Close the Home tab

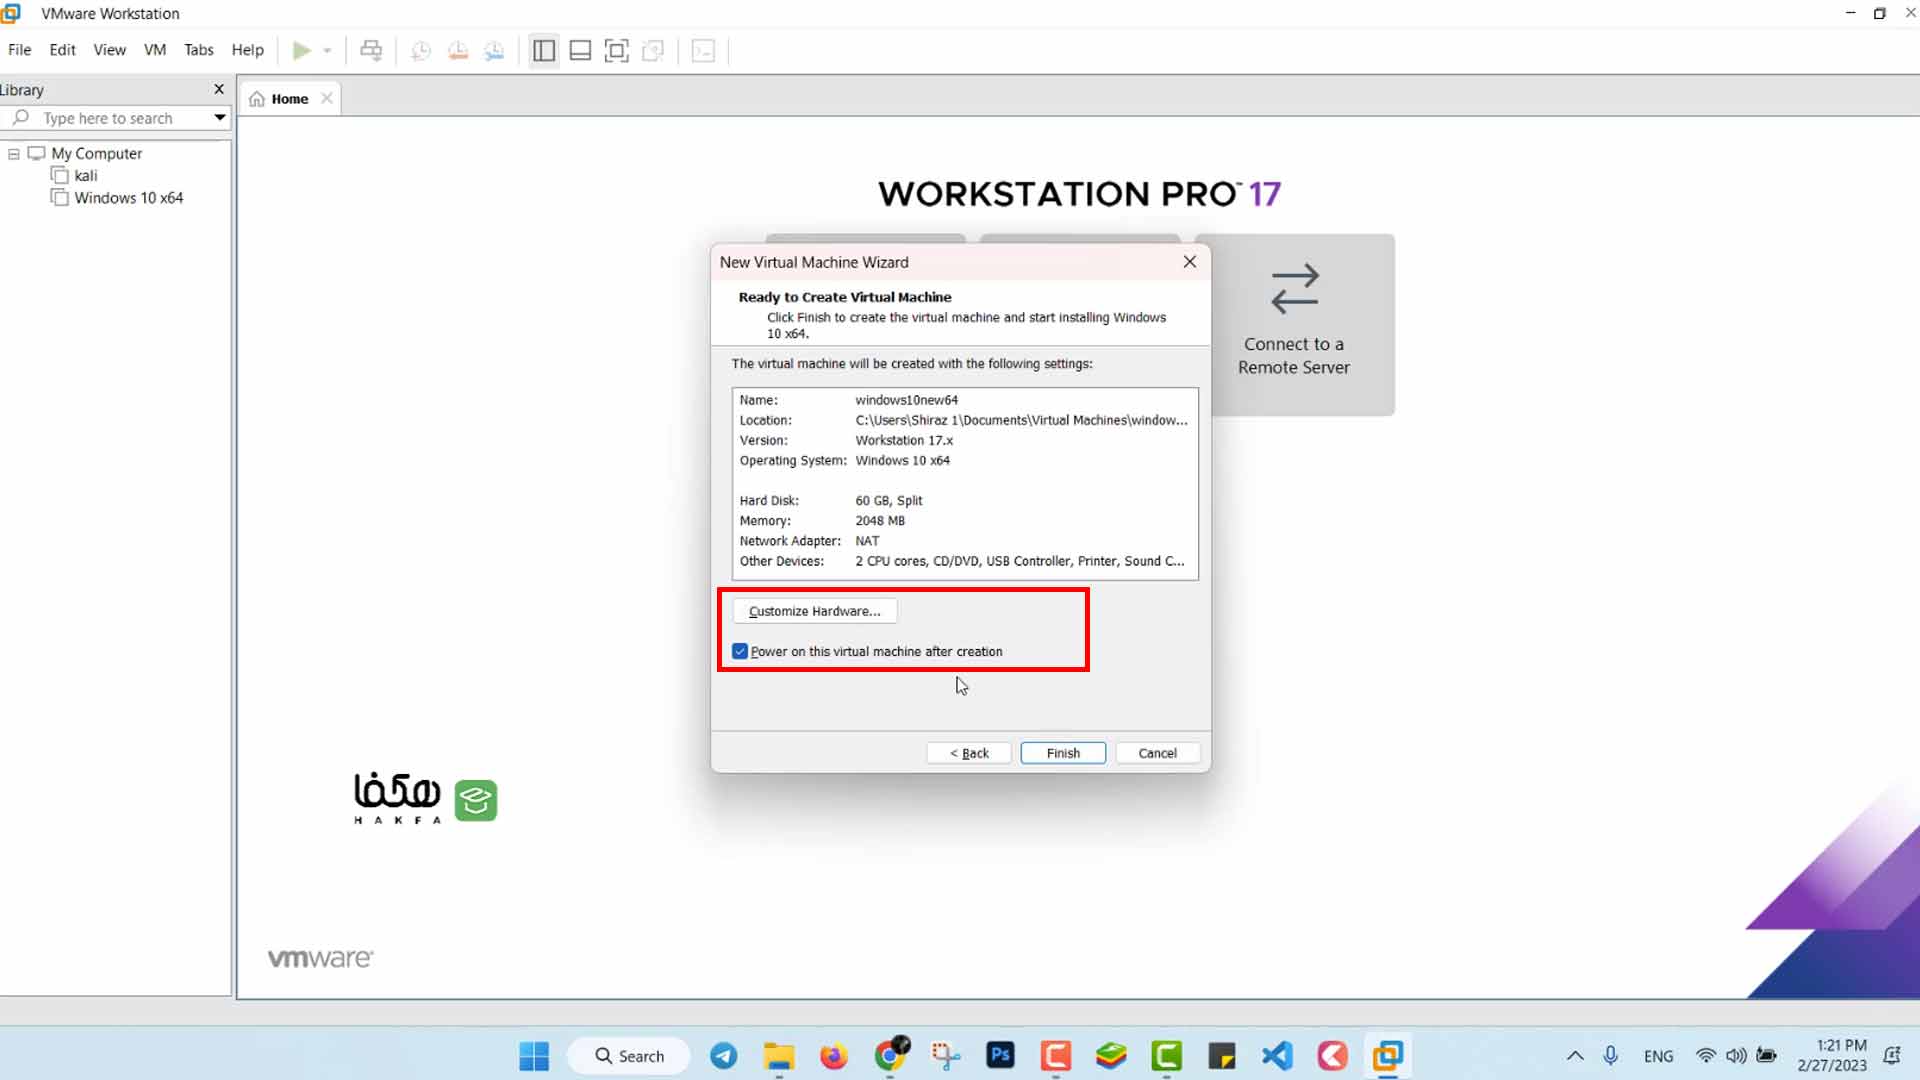click(327, 98)
